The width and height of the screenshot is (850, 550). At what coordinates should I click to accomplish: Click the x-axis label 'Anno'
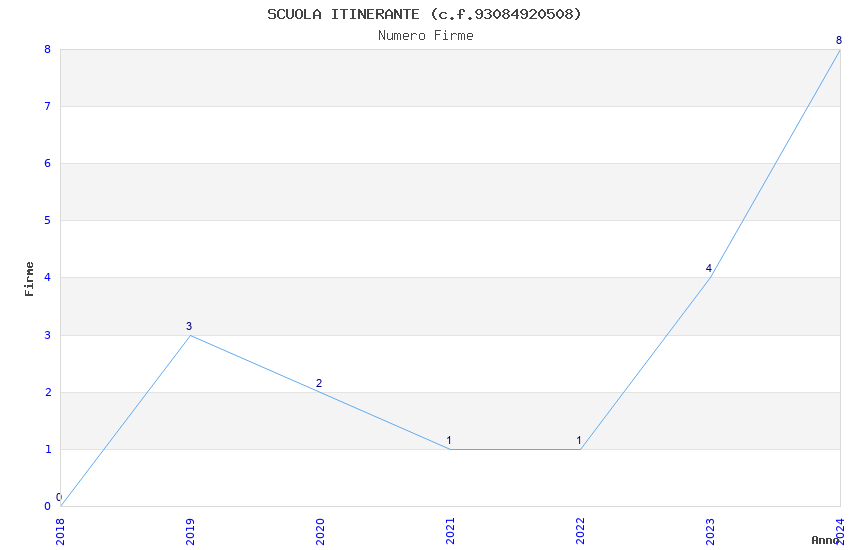coord(825,540)
